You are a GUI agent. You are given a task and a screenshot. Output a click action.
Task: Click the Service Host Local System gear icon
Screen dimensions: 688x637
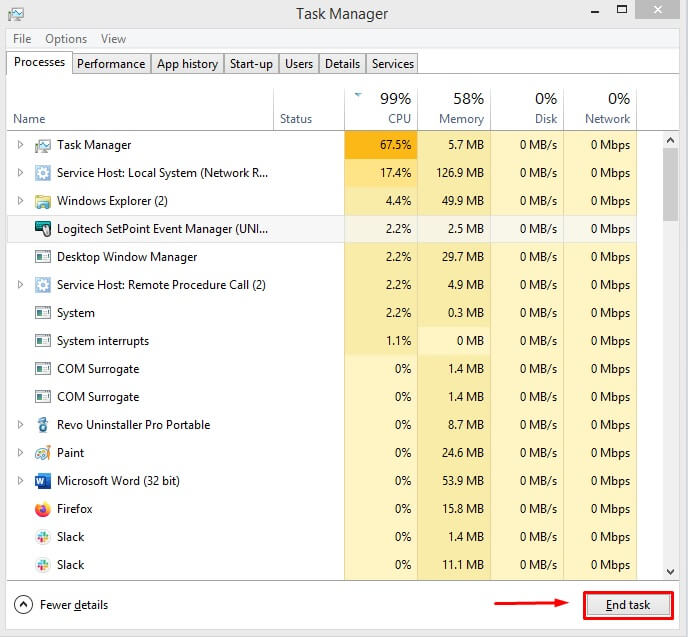pos(43,173)
